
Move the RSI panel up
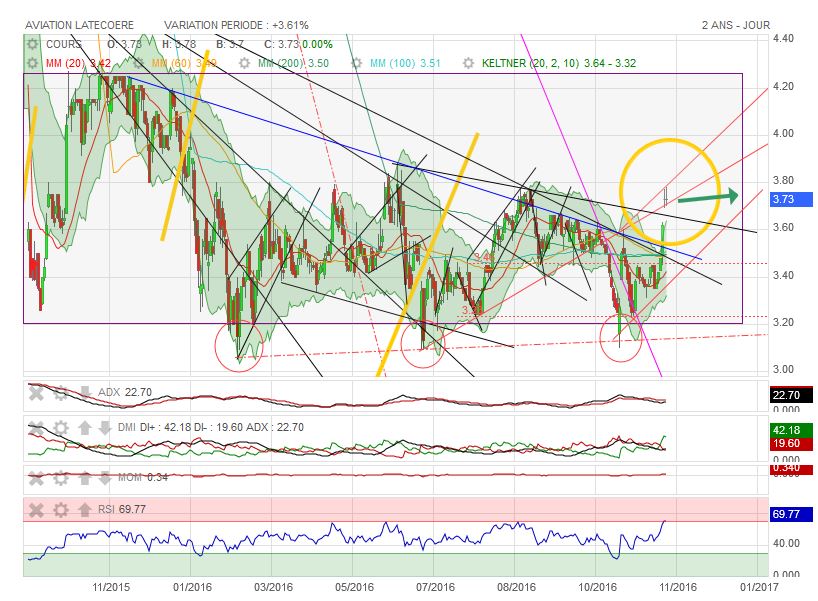pyautogui.click(x=85, y=510)
